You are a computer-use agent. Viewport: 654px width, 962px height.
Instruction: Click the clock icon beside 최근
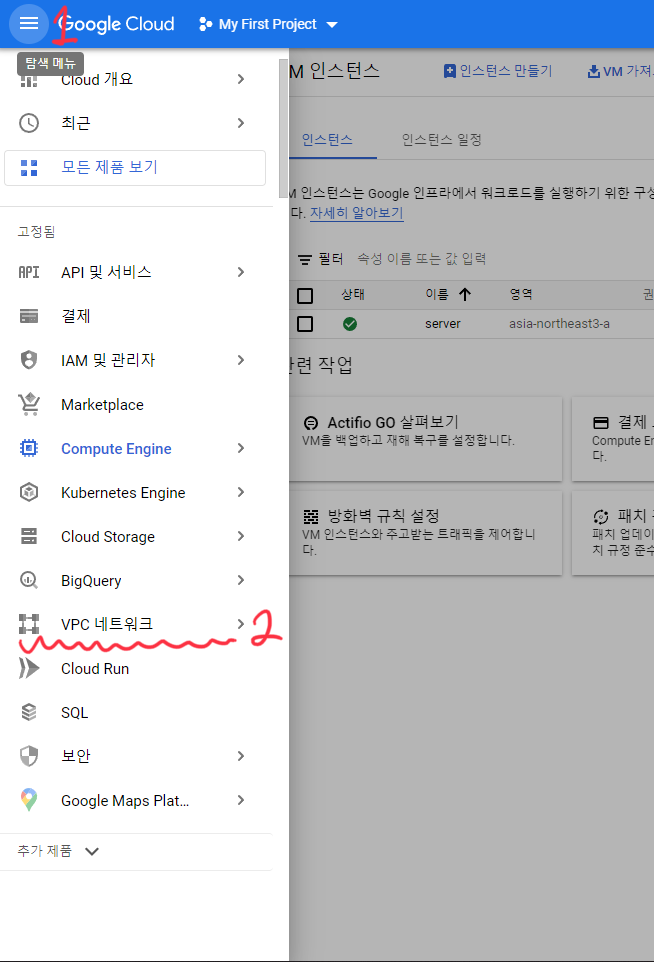(29, 123)
